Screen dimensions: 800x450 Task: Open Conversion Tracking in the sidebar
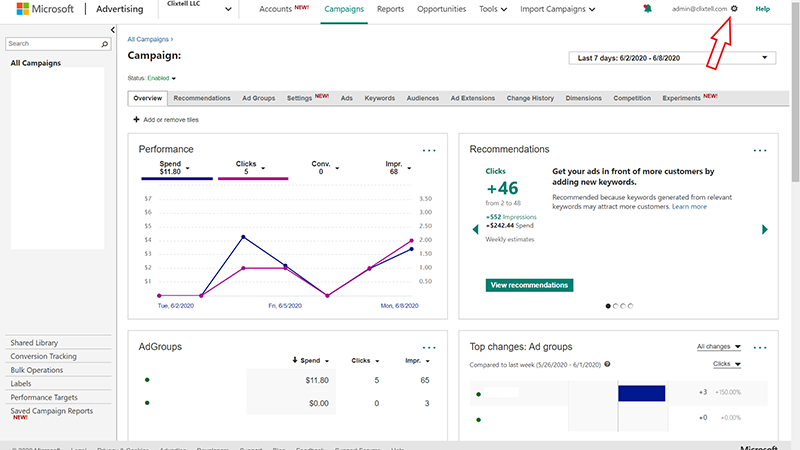tap(43, 356)
